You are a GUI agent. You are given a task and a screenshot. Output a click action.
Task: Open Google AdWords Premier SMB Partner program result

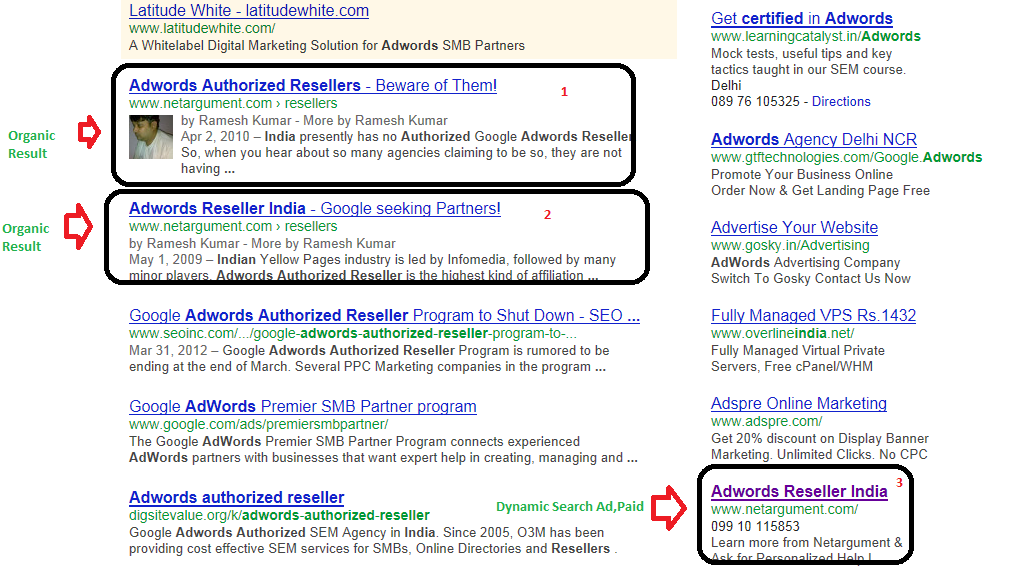point(303,407)
